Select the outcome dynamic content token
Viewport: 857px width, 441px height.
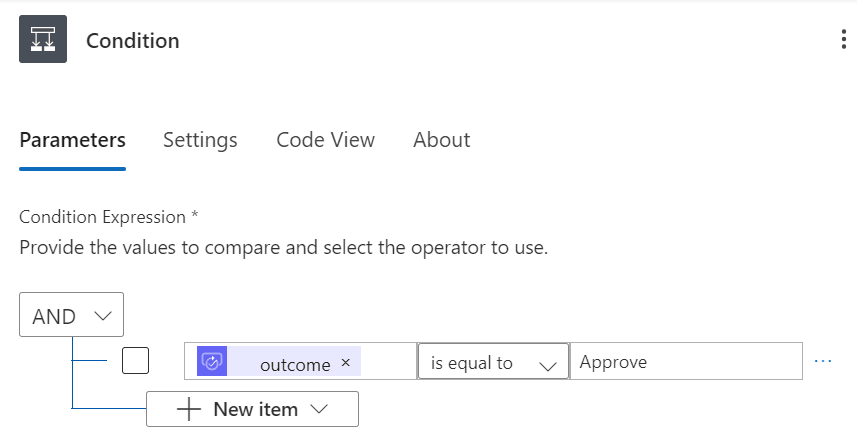[x=293, y=364]
